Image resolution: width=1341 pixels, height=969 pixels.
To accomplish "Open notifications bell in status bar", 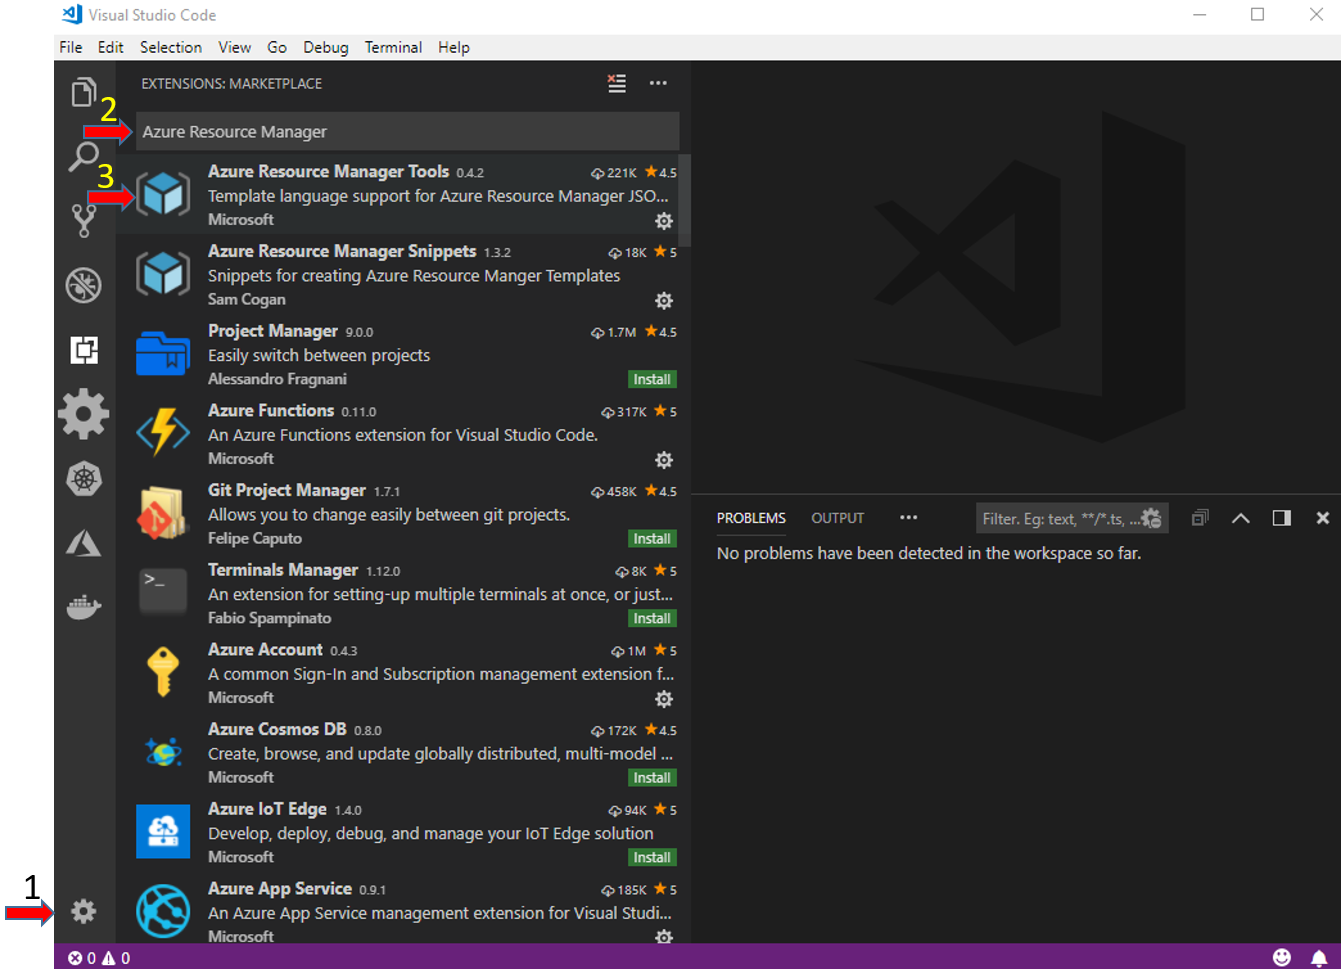I will point(1319,958).
